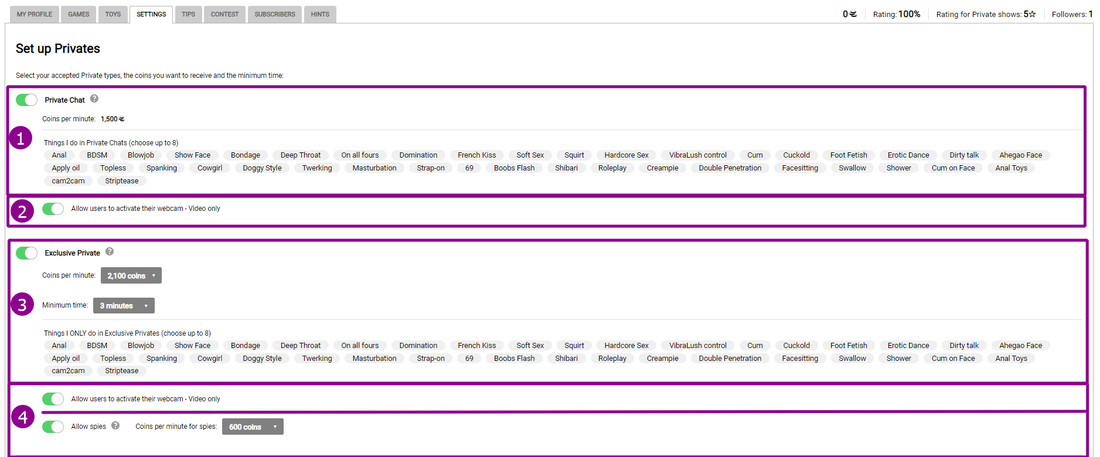This screenshot has width=1100, height=457.
Task: Go to the Contest tab
Action: 224,15
